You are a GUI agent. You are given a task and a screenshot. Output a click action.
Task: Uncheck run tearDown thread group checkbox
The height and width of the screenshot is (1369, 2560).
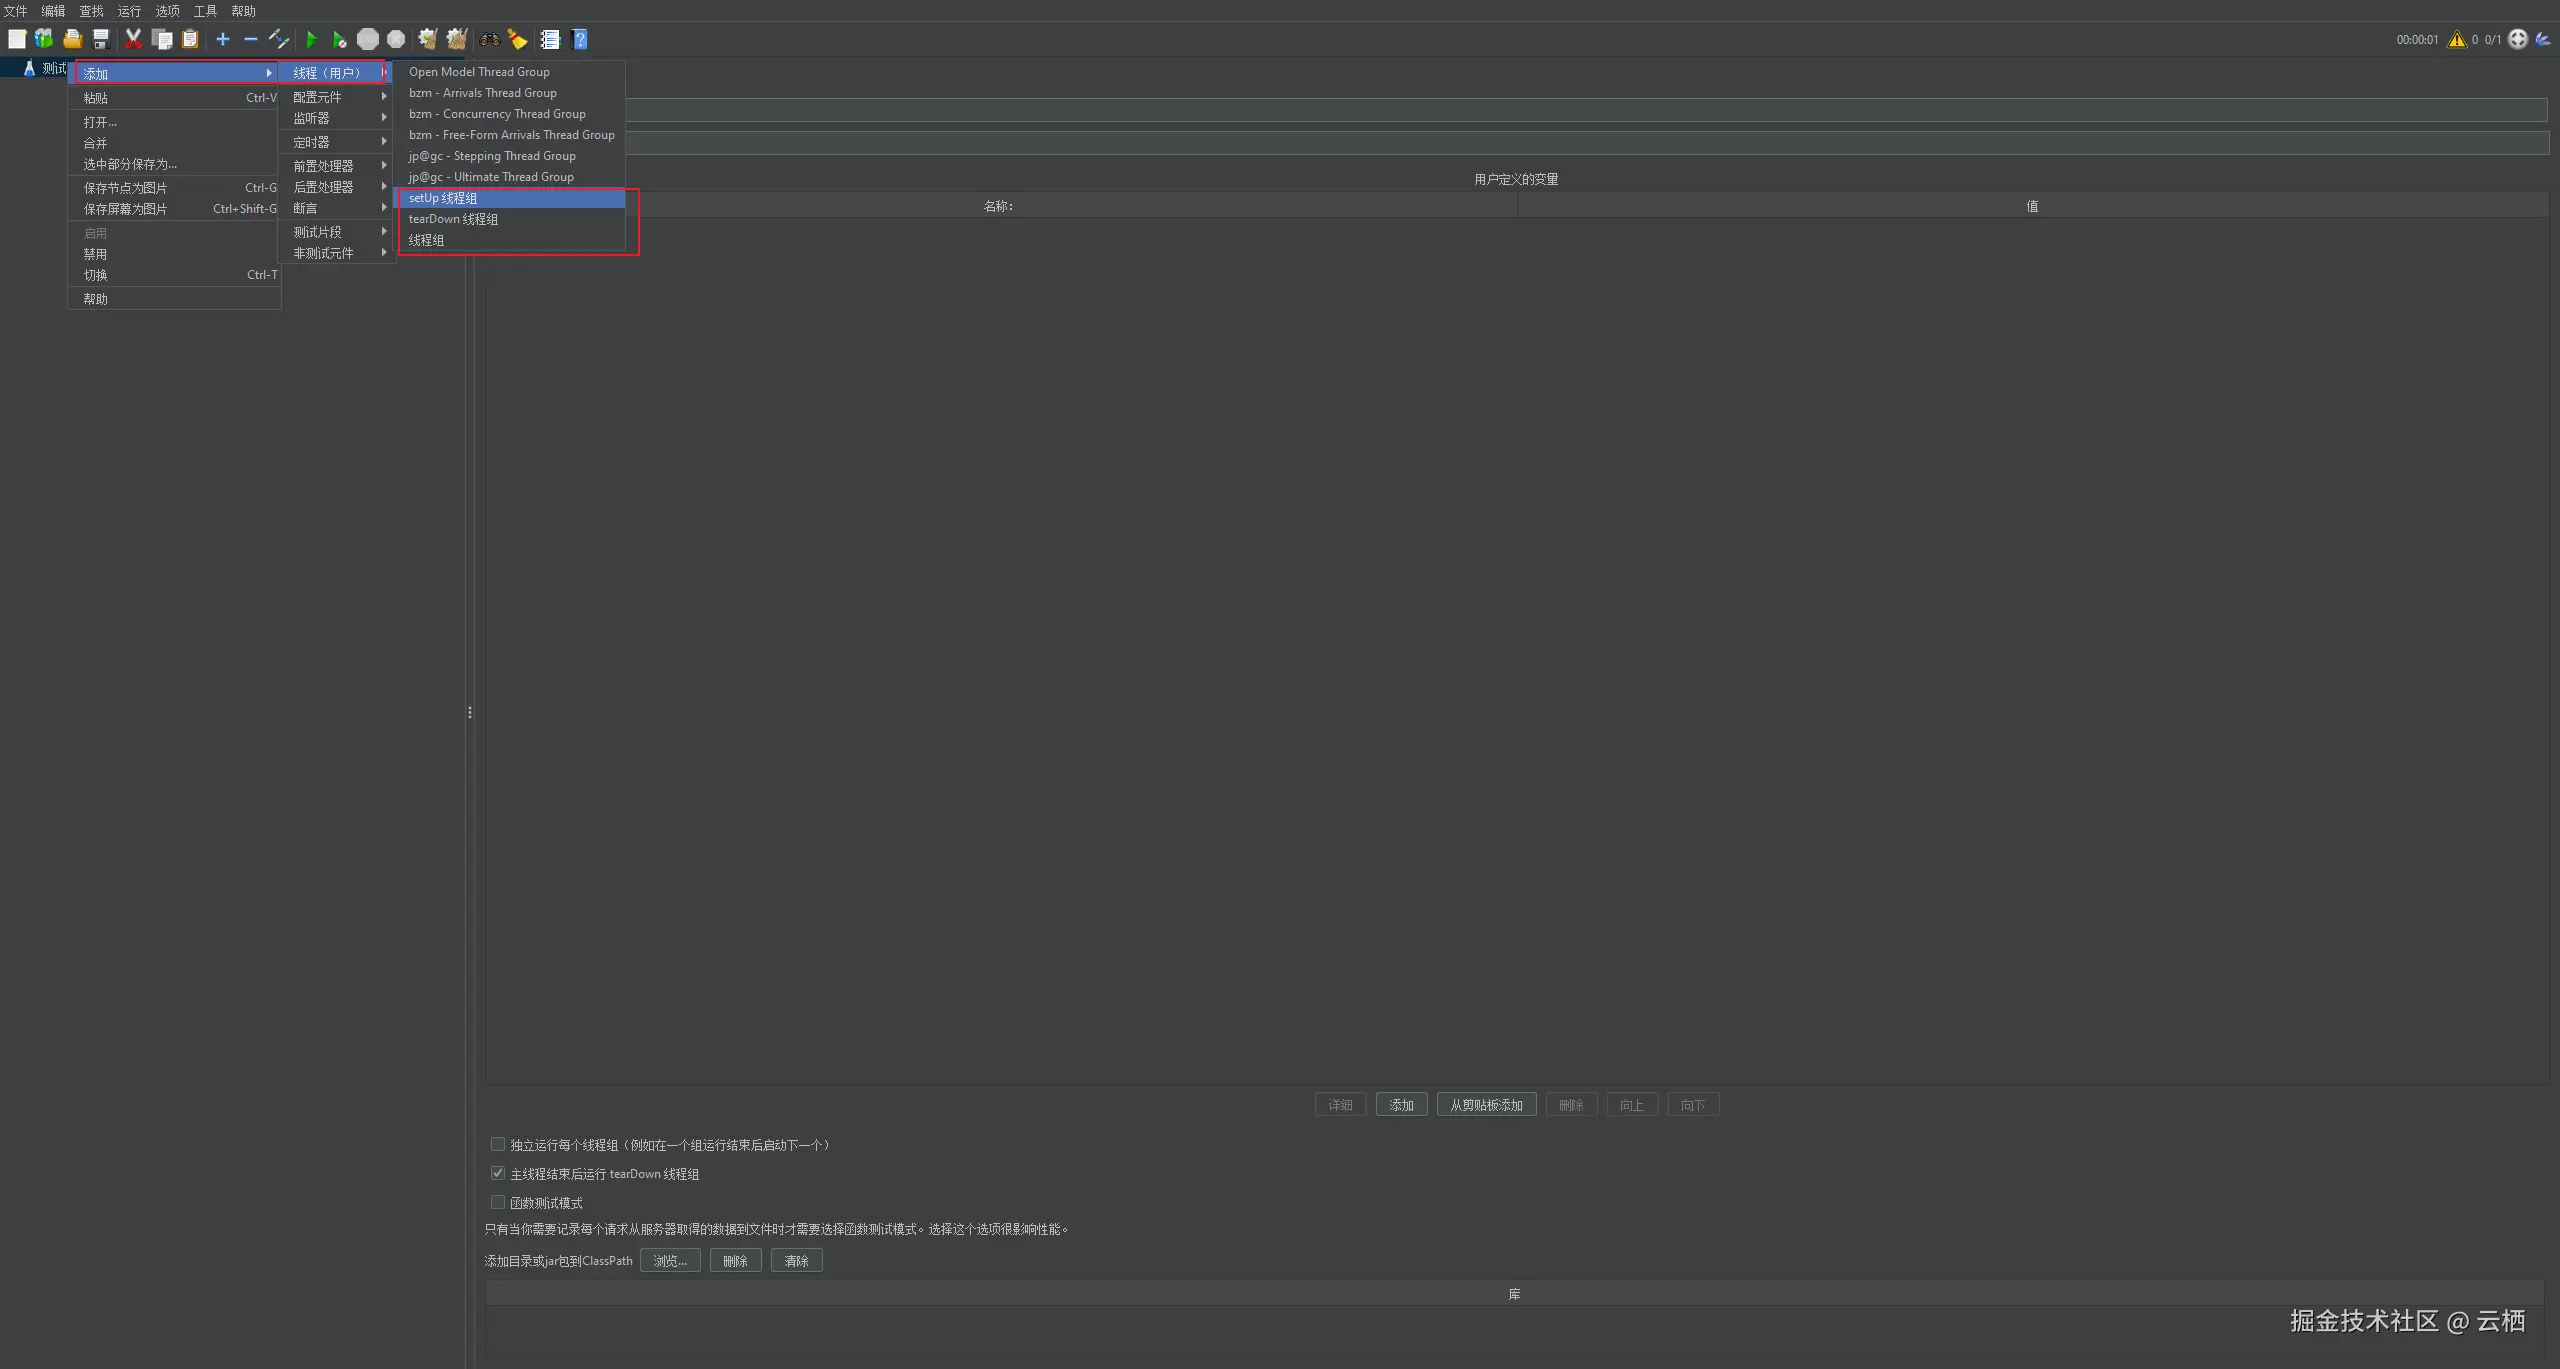tap(498, 1173)
